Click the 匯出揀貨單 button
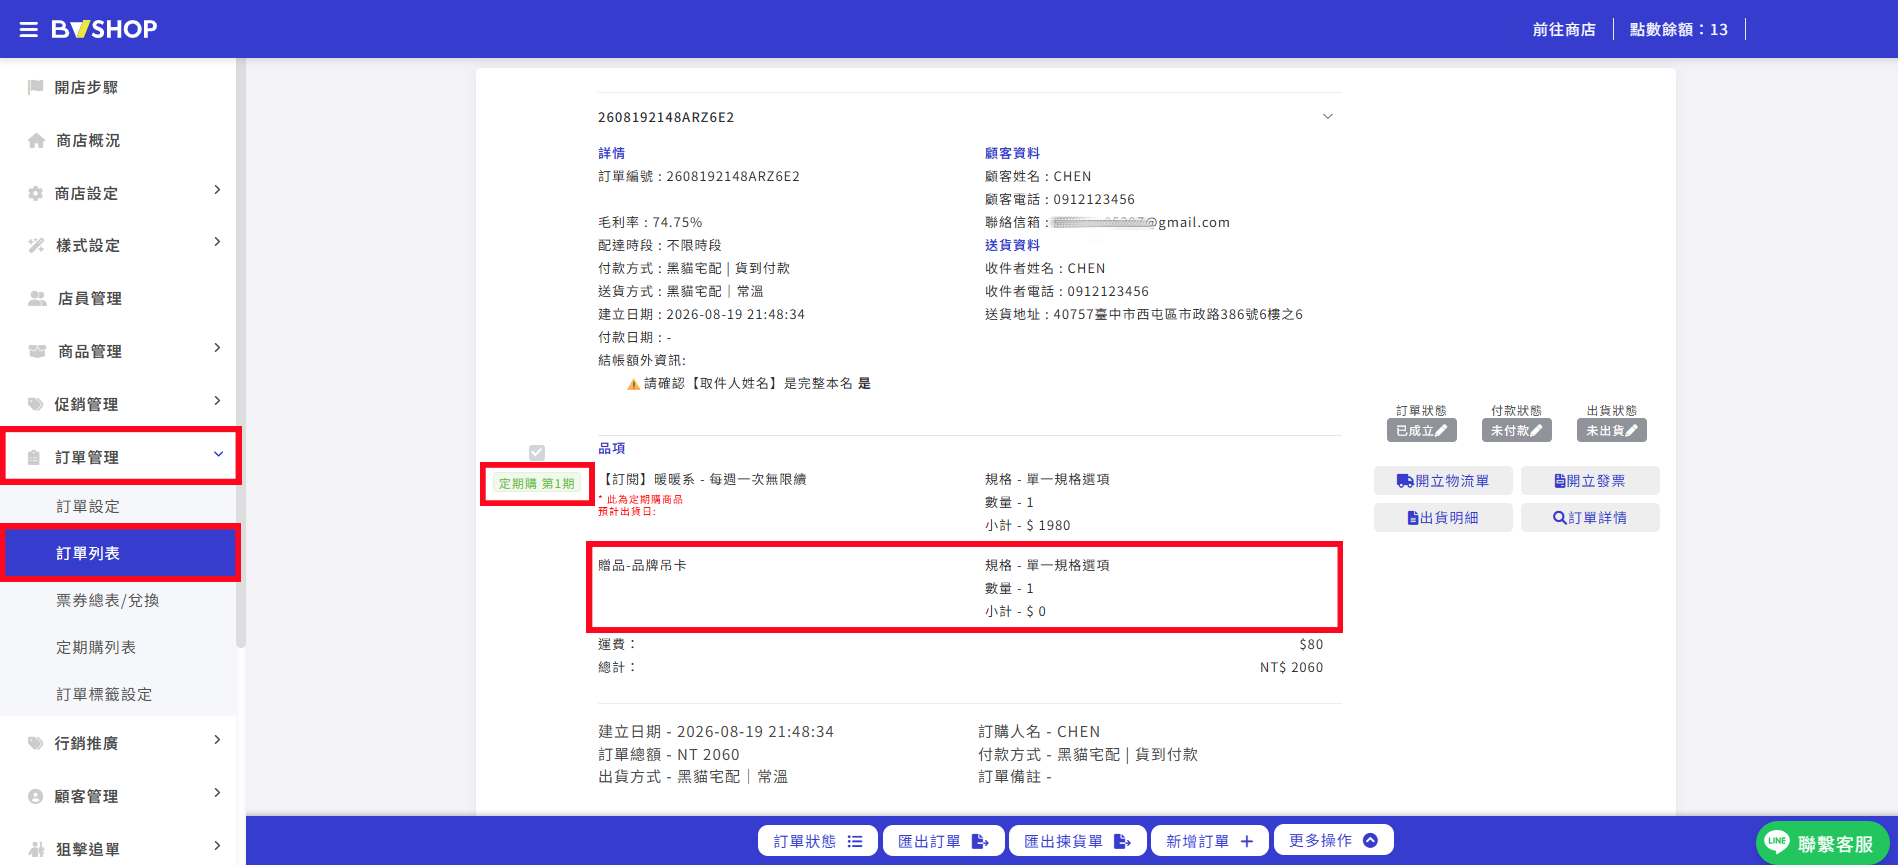 1078,841
